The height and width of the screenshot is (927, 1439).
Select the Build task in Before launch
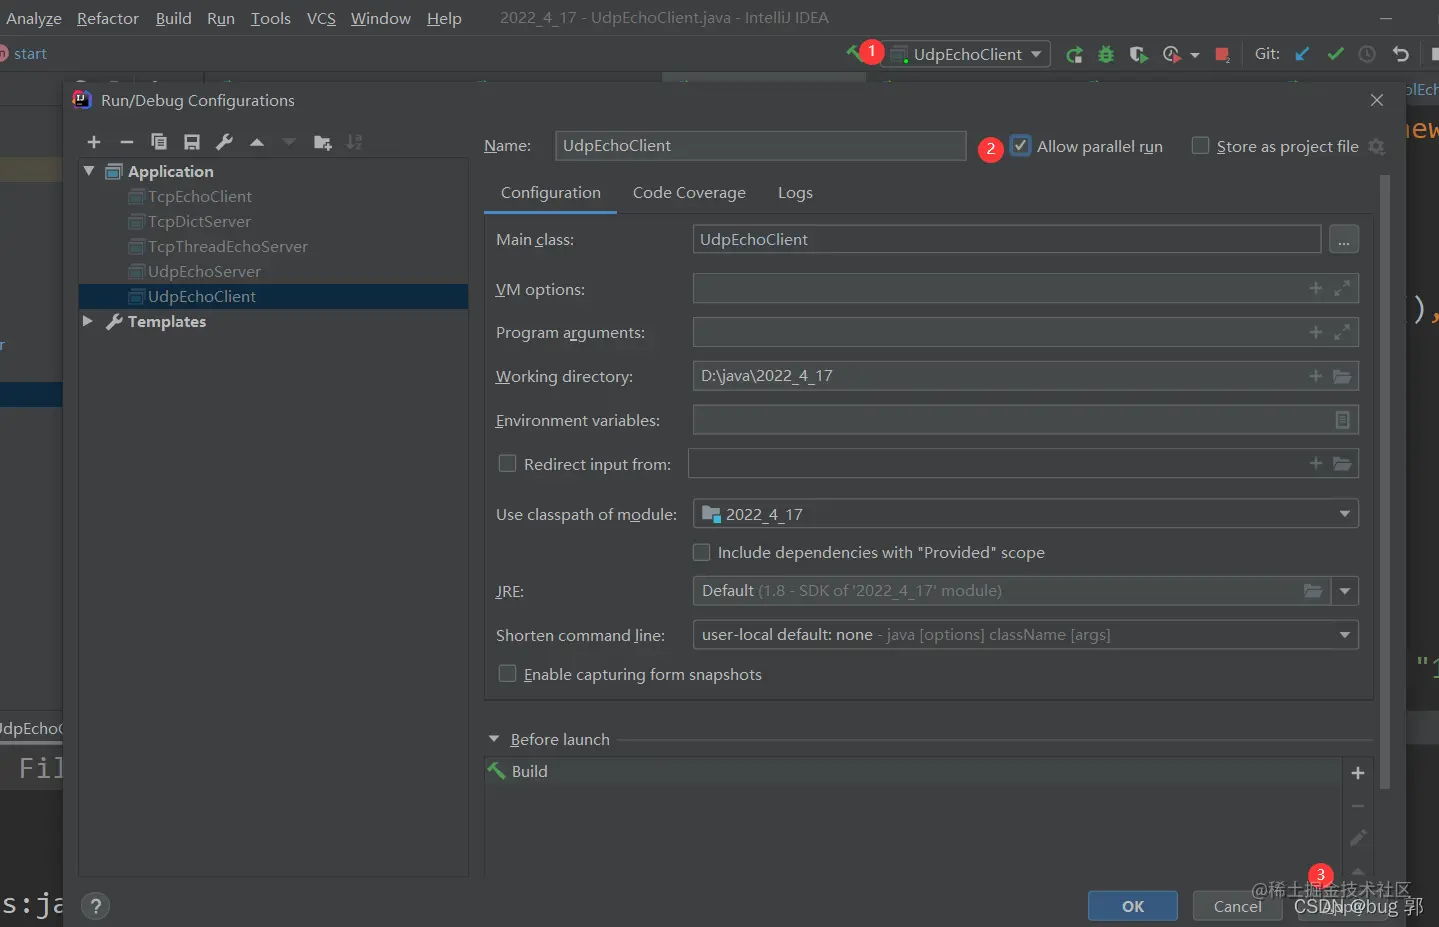pos(913,771)
